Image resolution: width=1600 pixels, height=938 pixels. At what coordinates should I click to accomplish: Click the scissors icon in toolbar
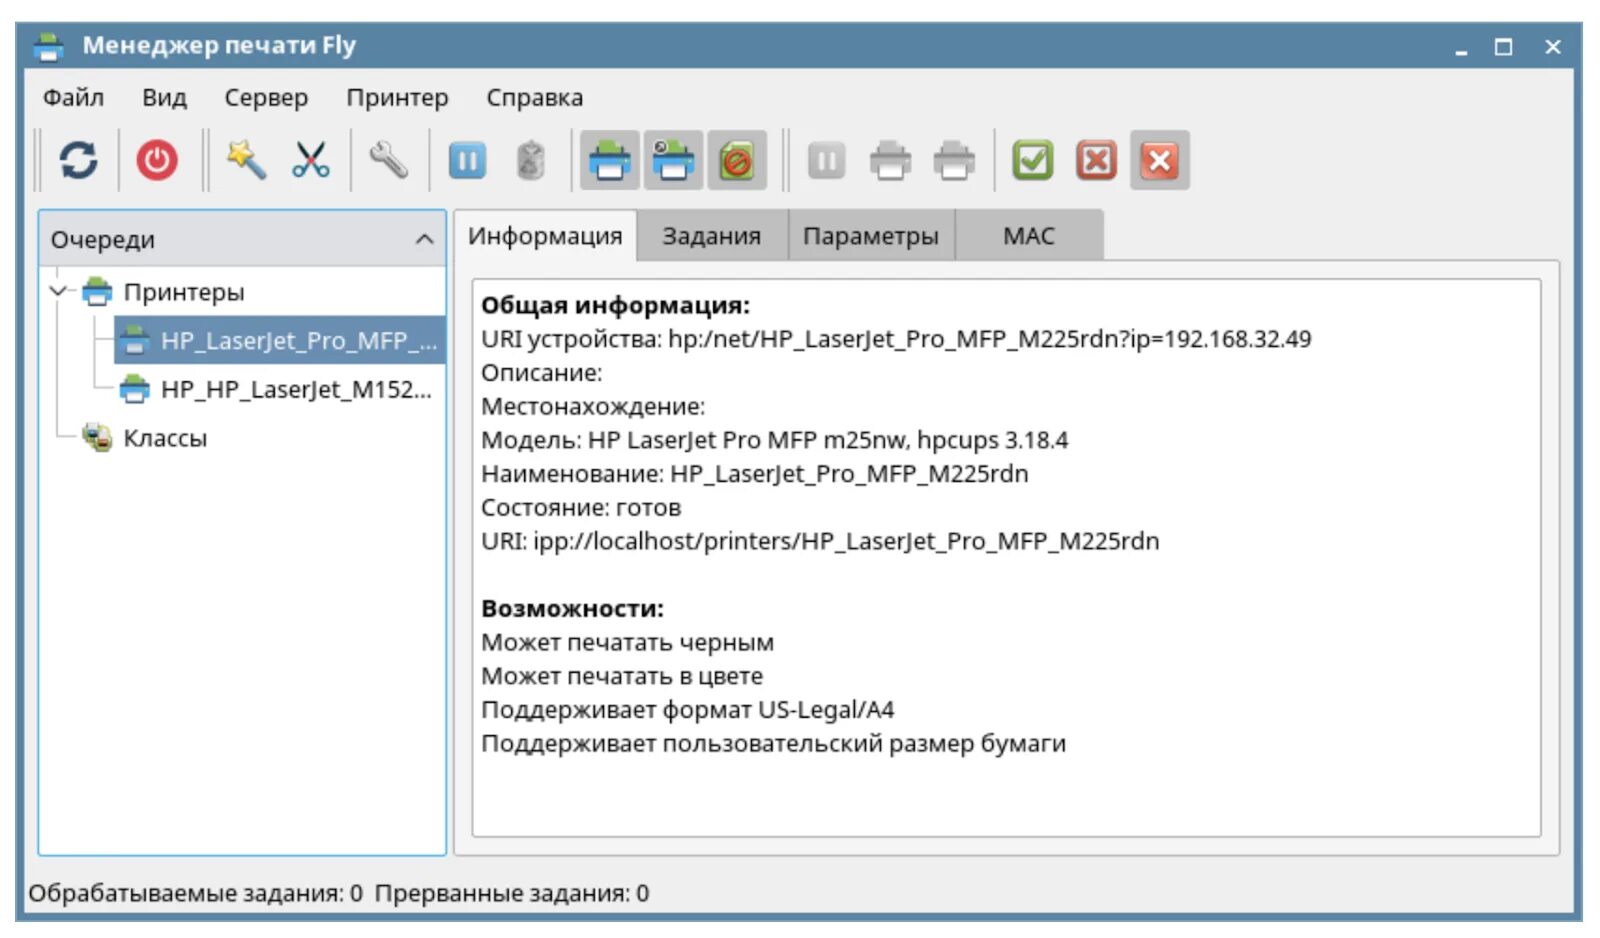[311, 160]
